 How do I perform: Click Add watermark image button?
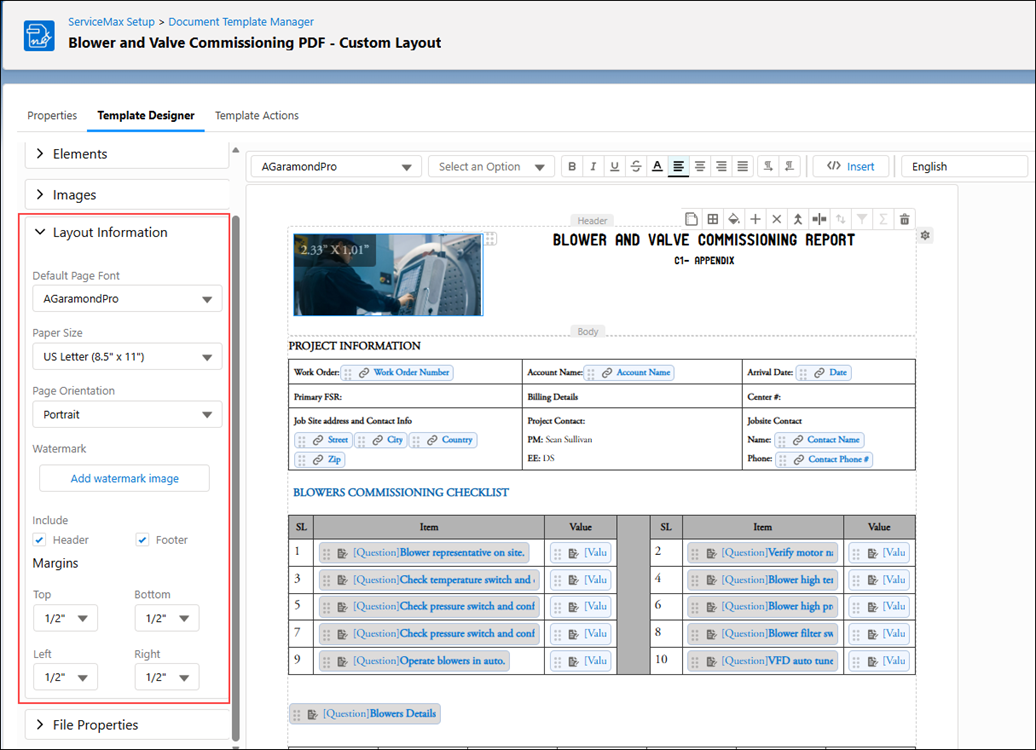click(124, 478)
